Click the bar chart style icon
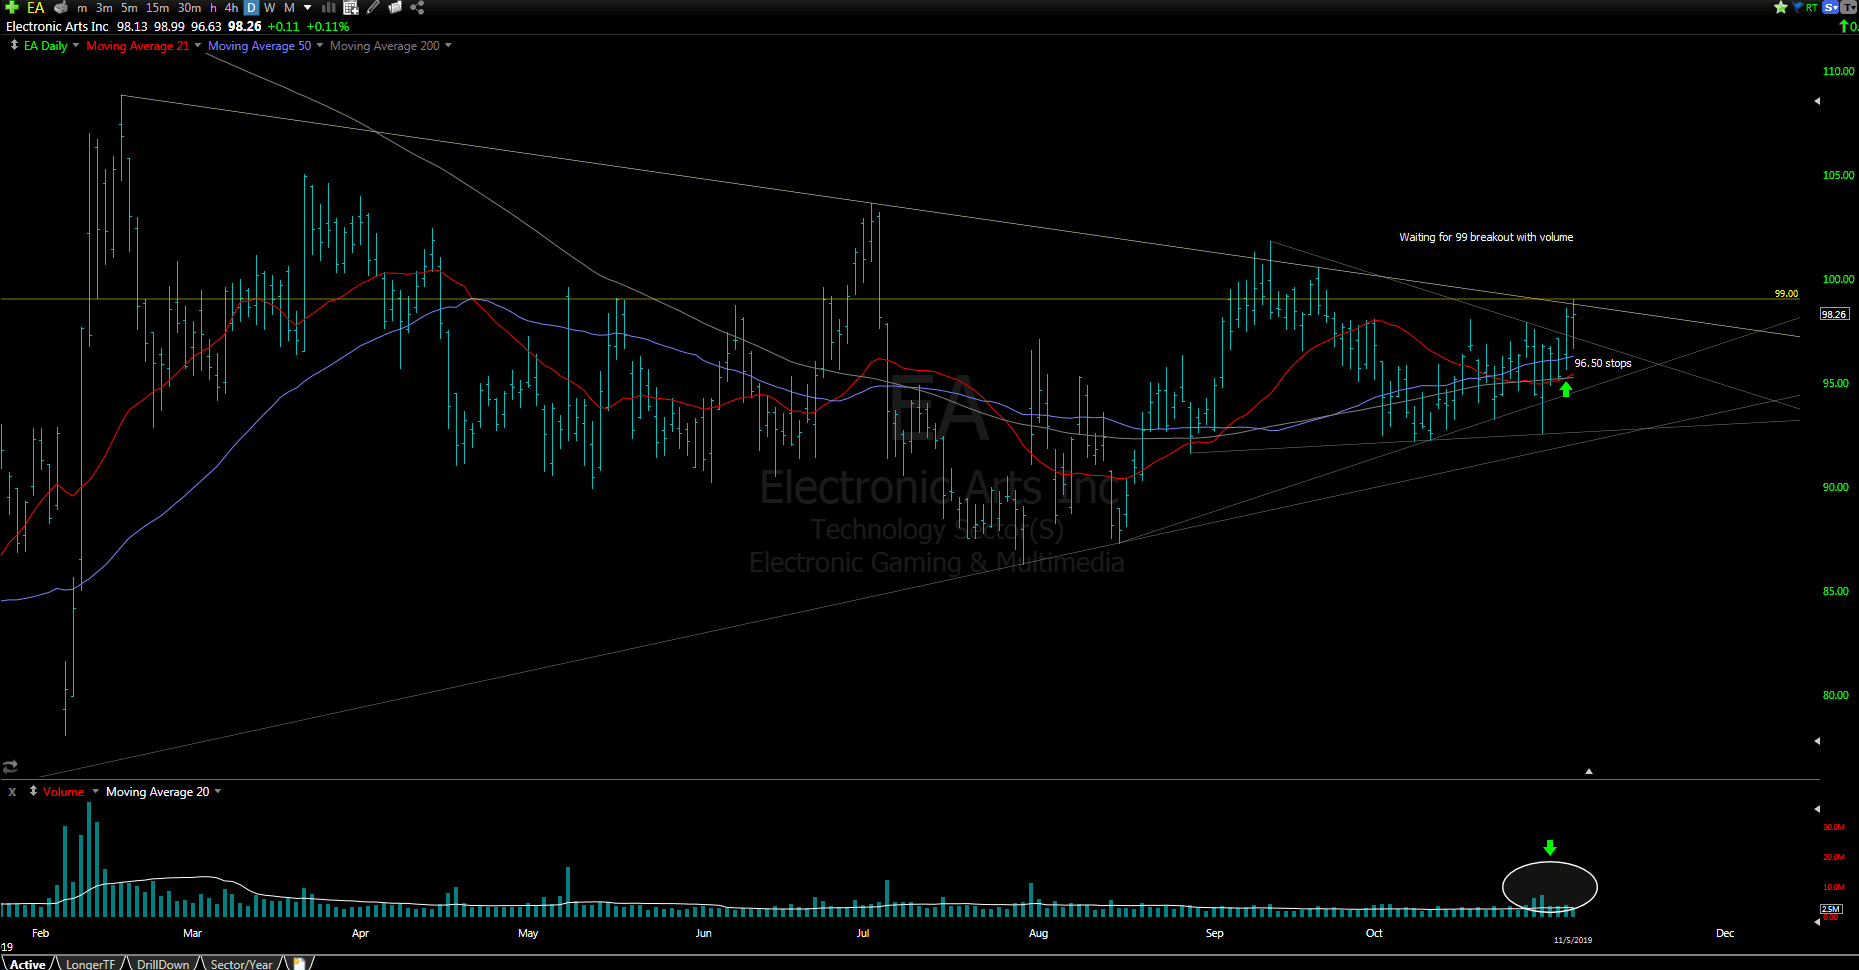This screenshot has height=970, width=1859. coord(328,7)
